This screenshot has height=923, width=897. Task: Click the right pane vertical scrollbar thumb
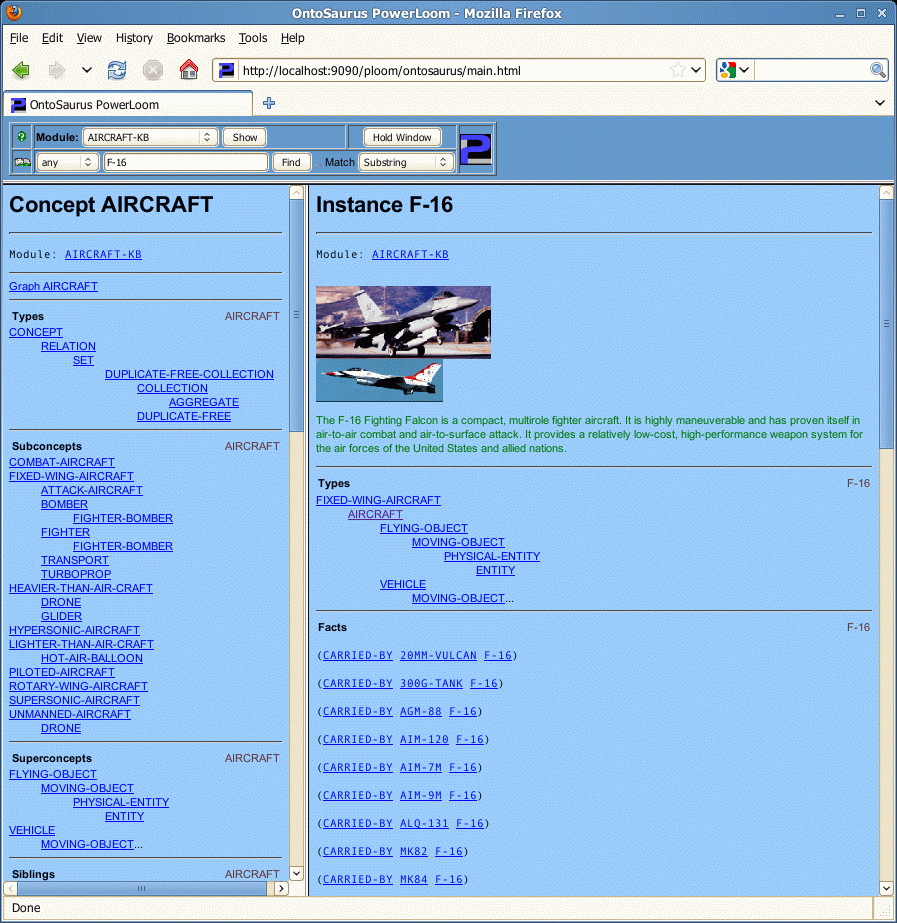tap(886, 324)
